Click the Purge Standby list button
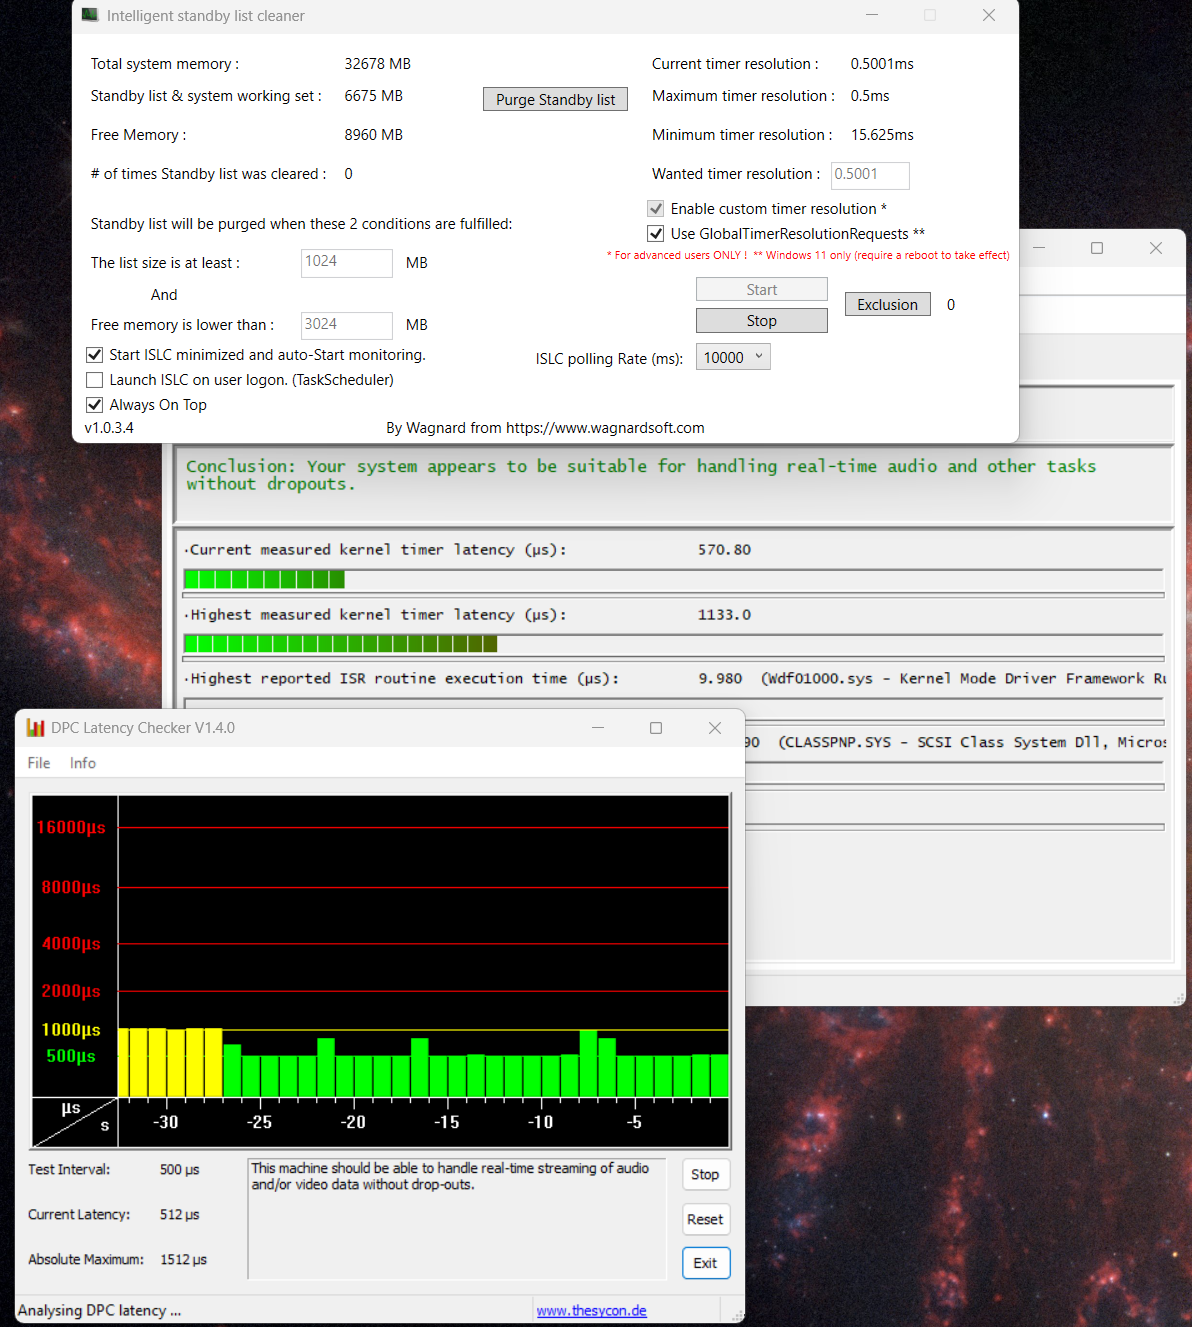This screenshot has width=1192, height=1327. (x=555, y=99)
